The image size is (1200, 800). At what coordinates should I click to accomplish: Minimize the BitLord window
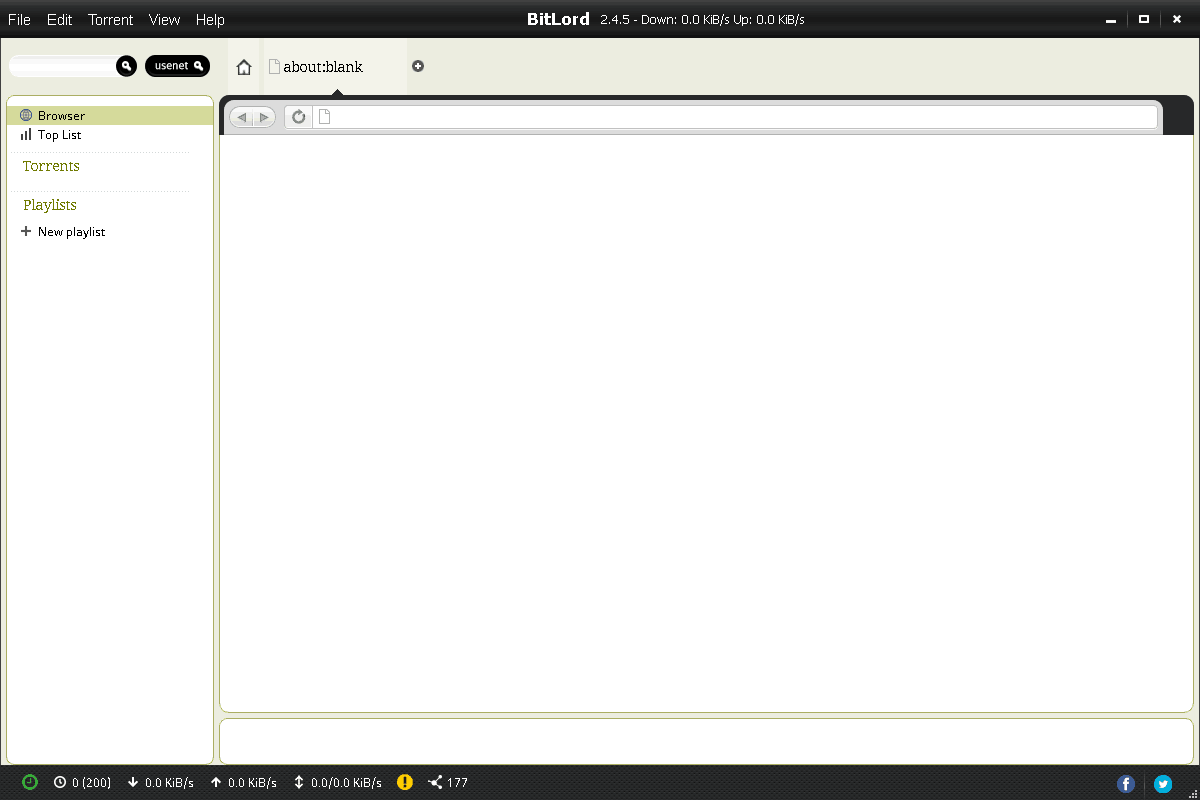coord(1111,20)
